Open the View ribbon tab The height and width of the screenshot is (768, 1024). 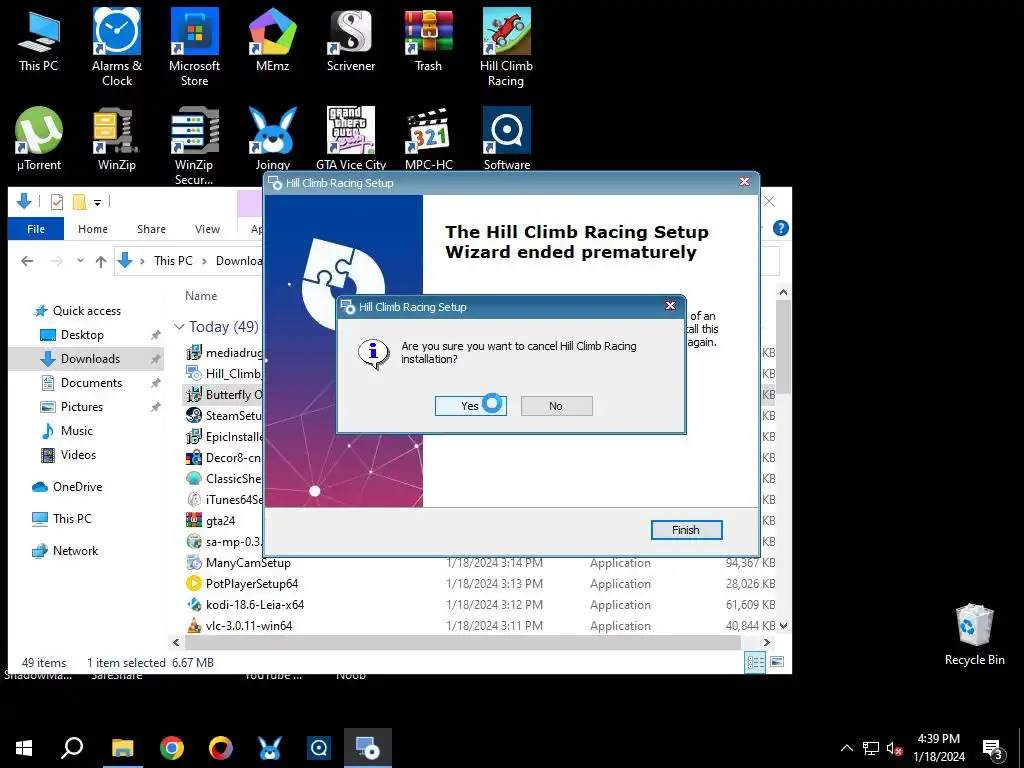point(207,229)
